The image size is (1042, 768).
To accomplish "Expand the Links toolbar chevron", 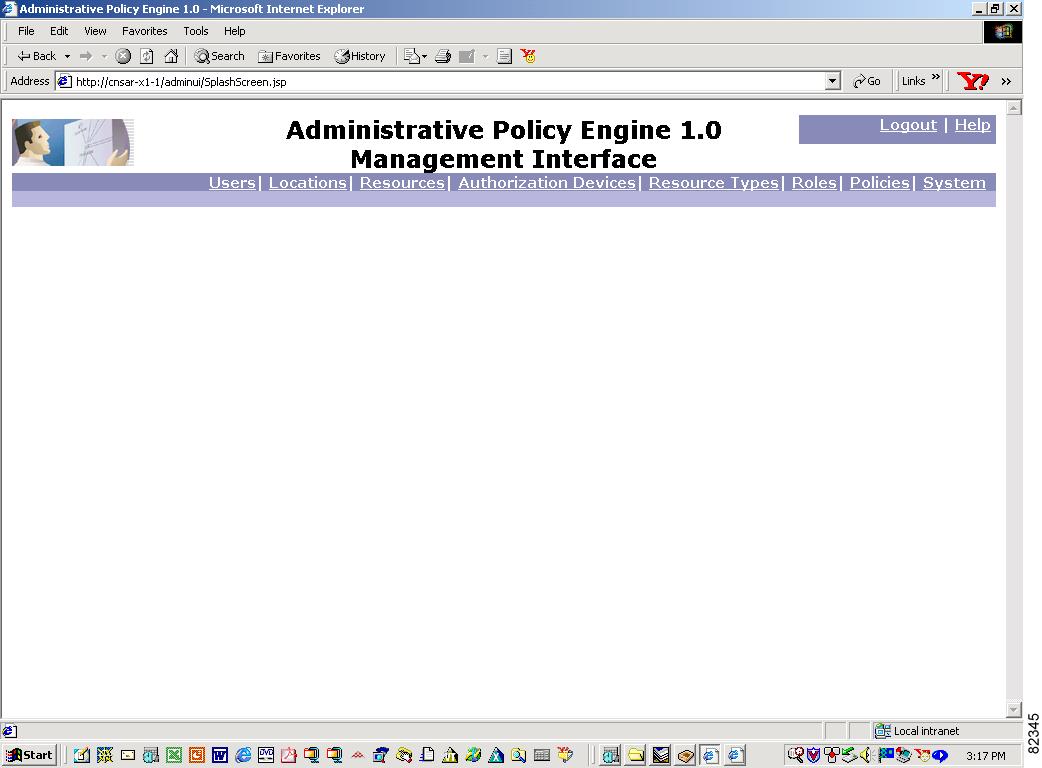I will tap(936, 78).
